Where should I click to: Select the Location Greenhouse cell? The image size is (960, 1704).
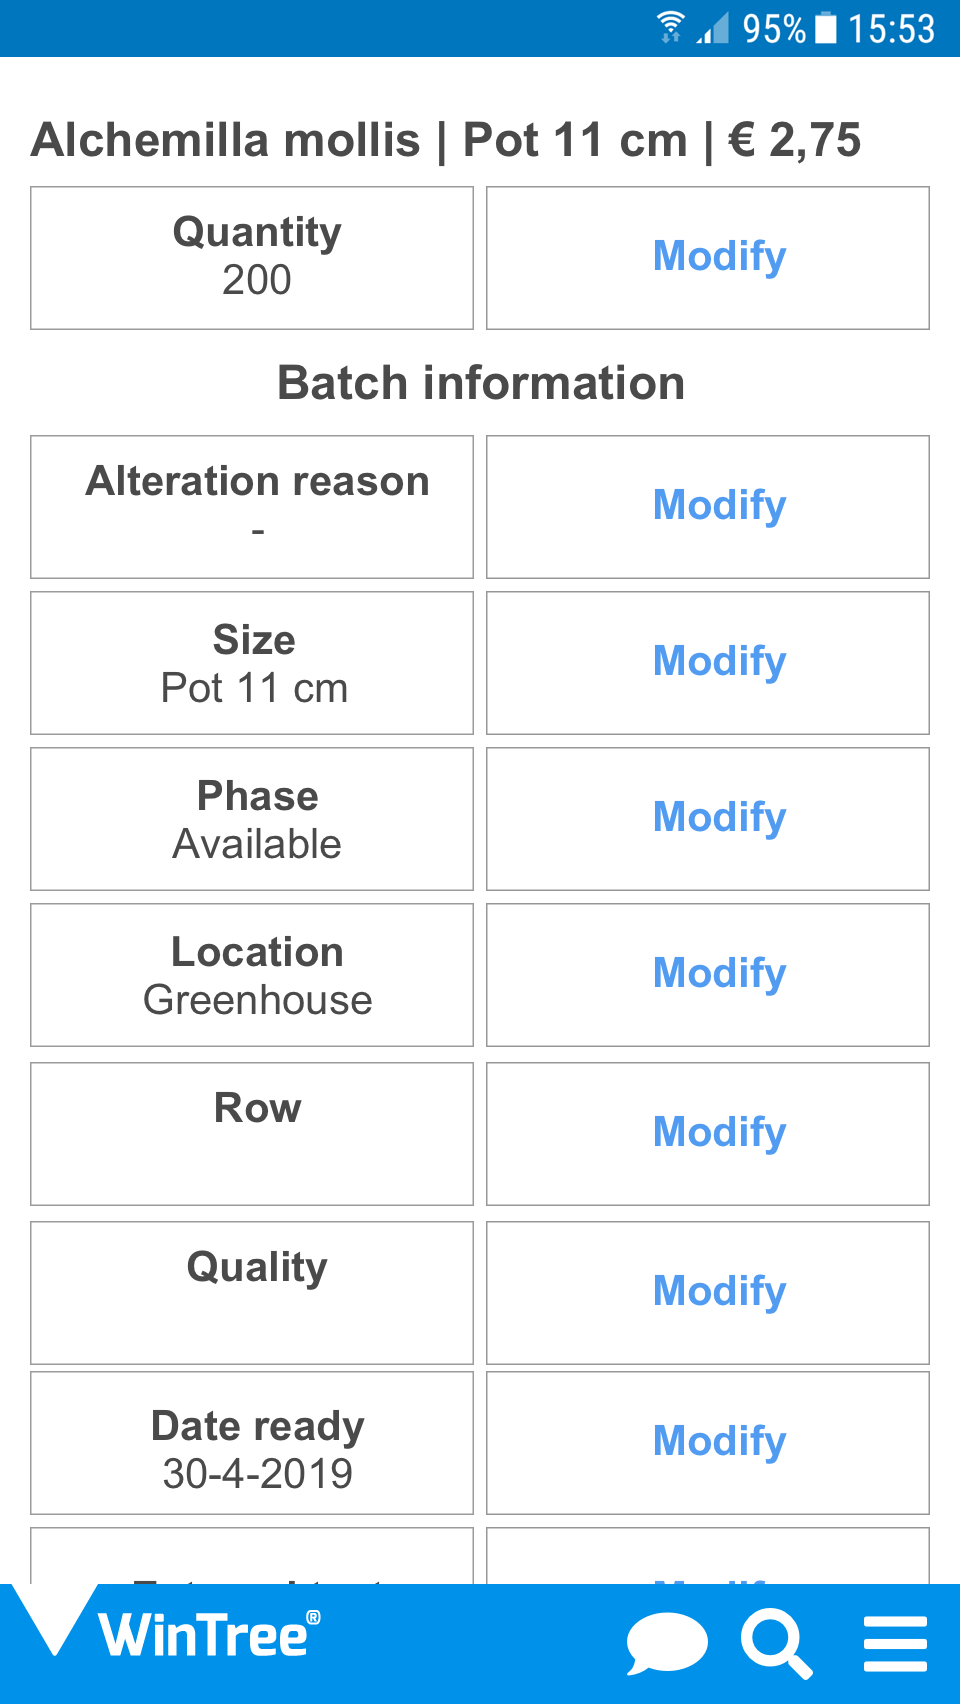click(x=252, y=975)
